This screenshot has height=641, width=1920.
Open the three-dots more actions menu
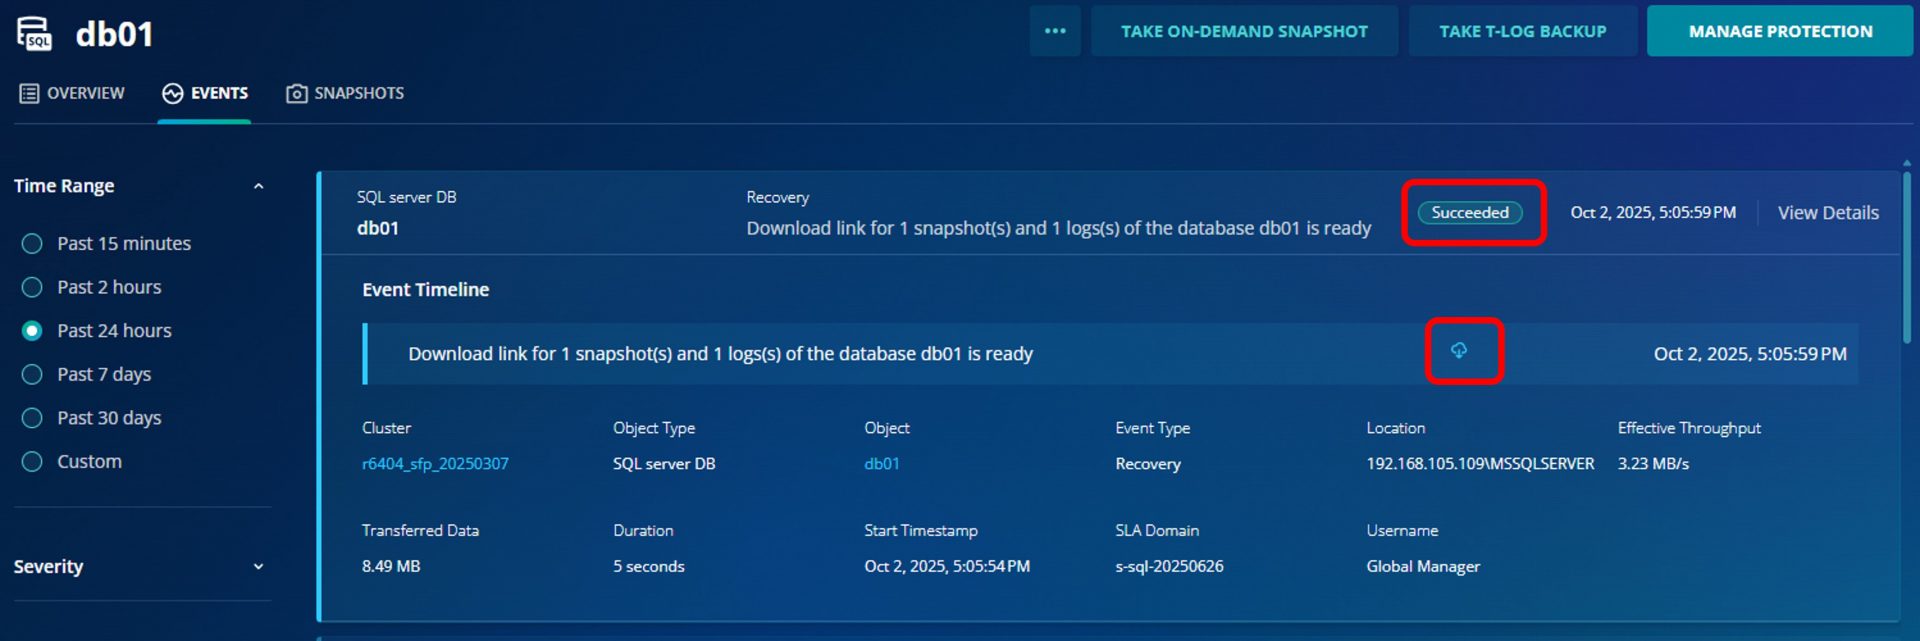1055,31
